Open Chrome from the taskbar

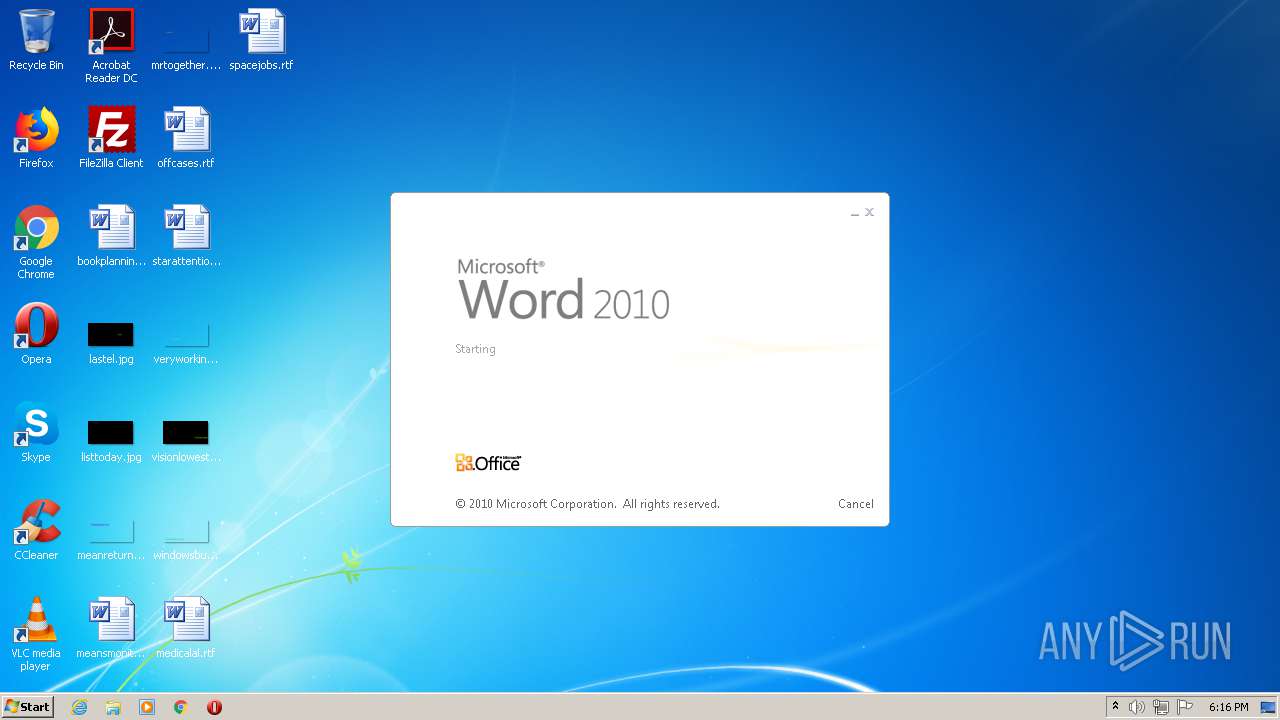[181, 707]
